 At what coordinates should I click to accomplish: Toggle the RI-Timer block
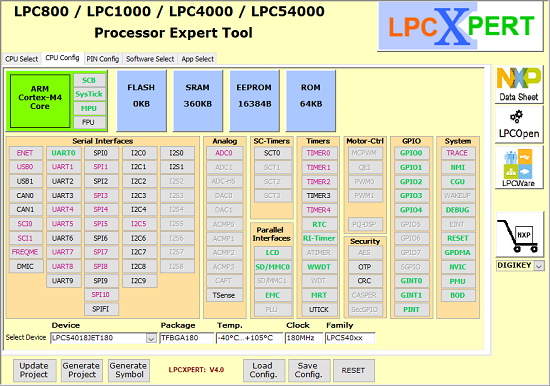click(x=319, y=238)
